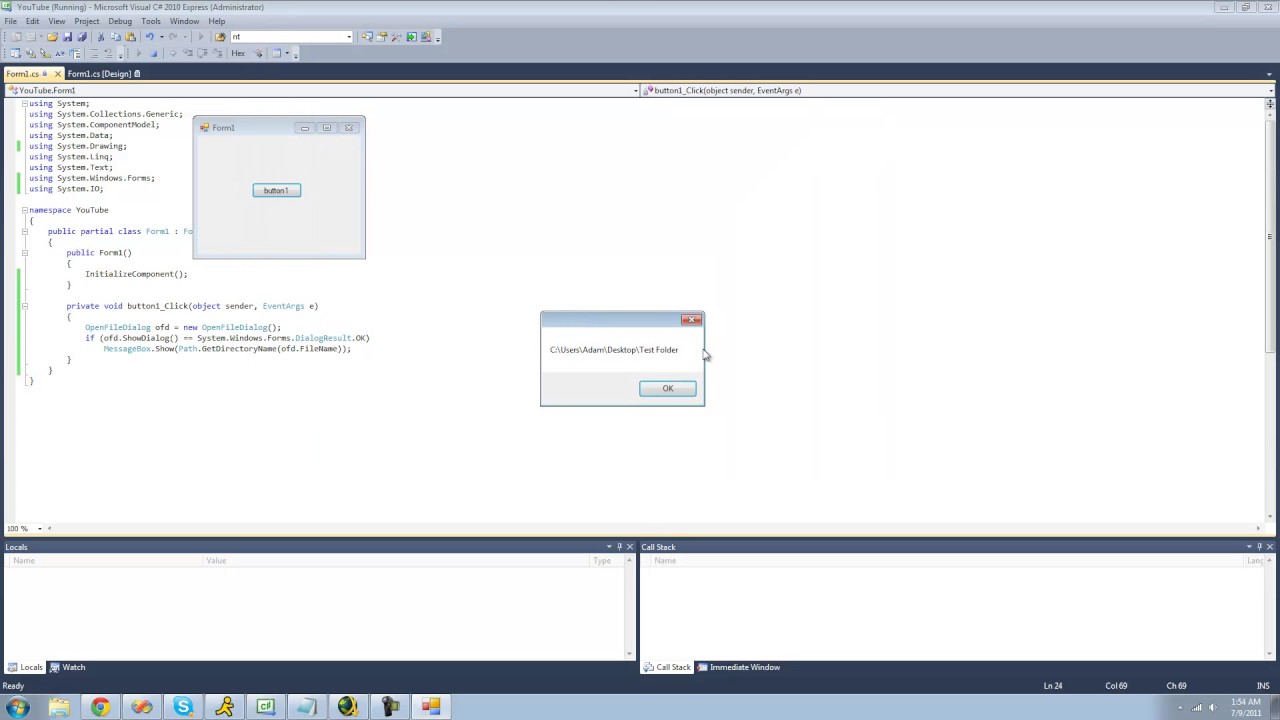Open the 100 % zoom dropdown

tap(40, 528)
